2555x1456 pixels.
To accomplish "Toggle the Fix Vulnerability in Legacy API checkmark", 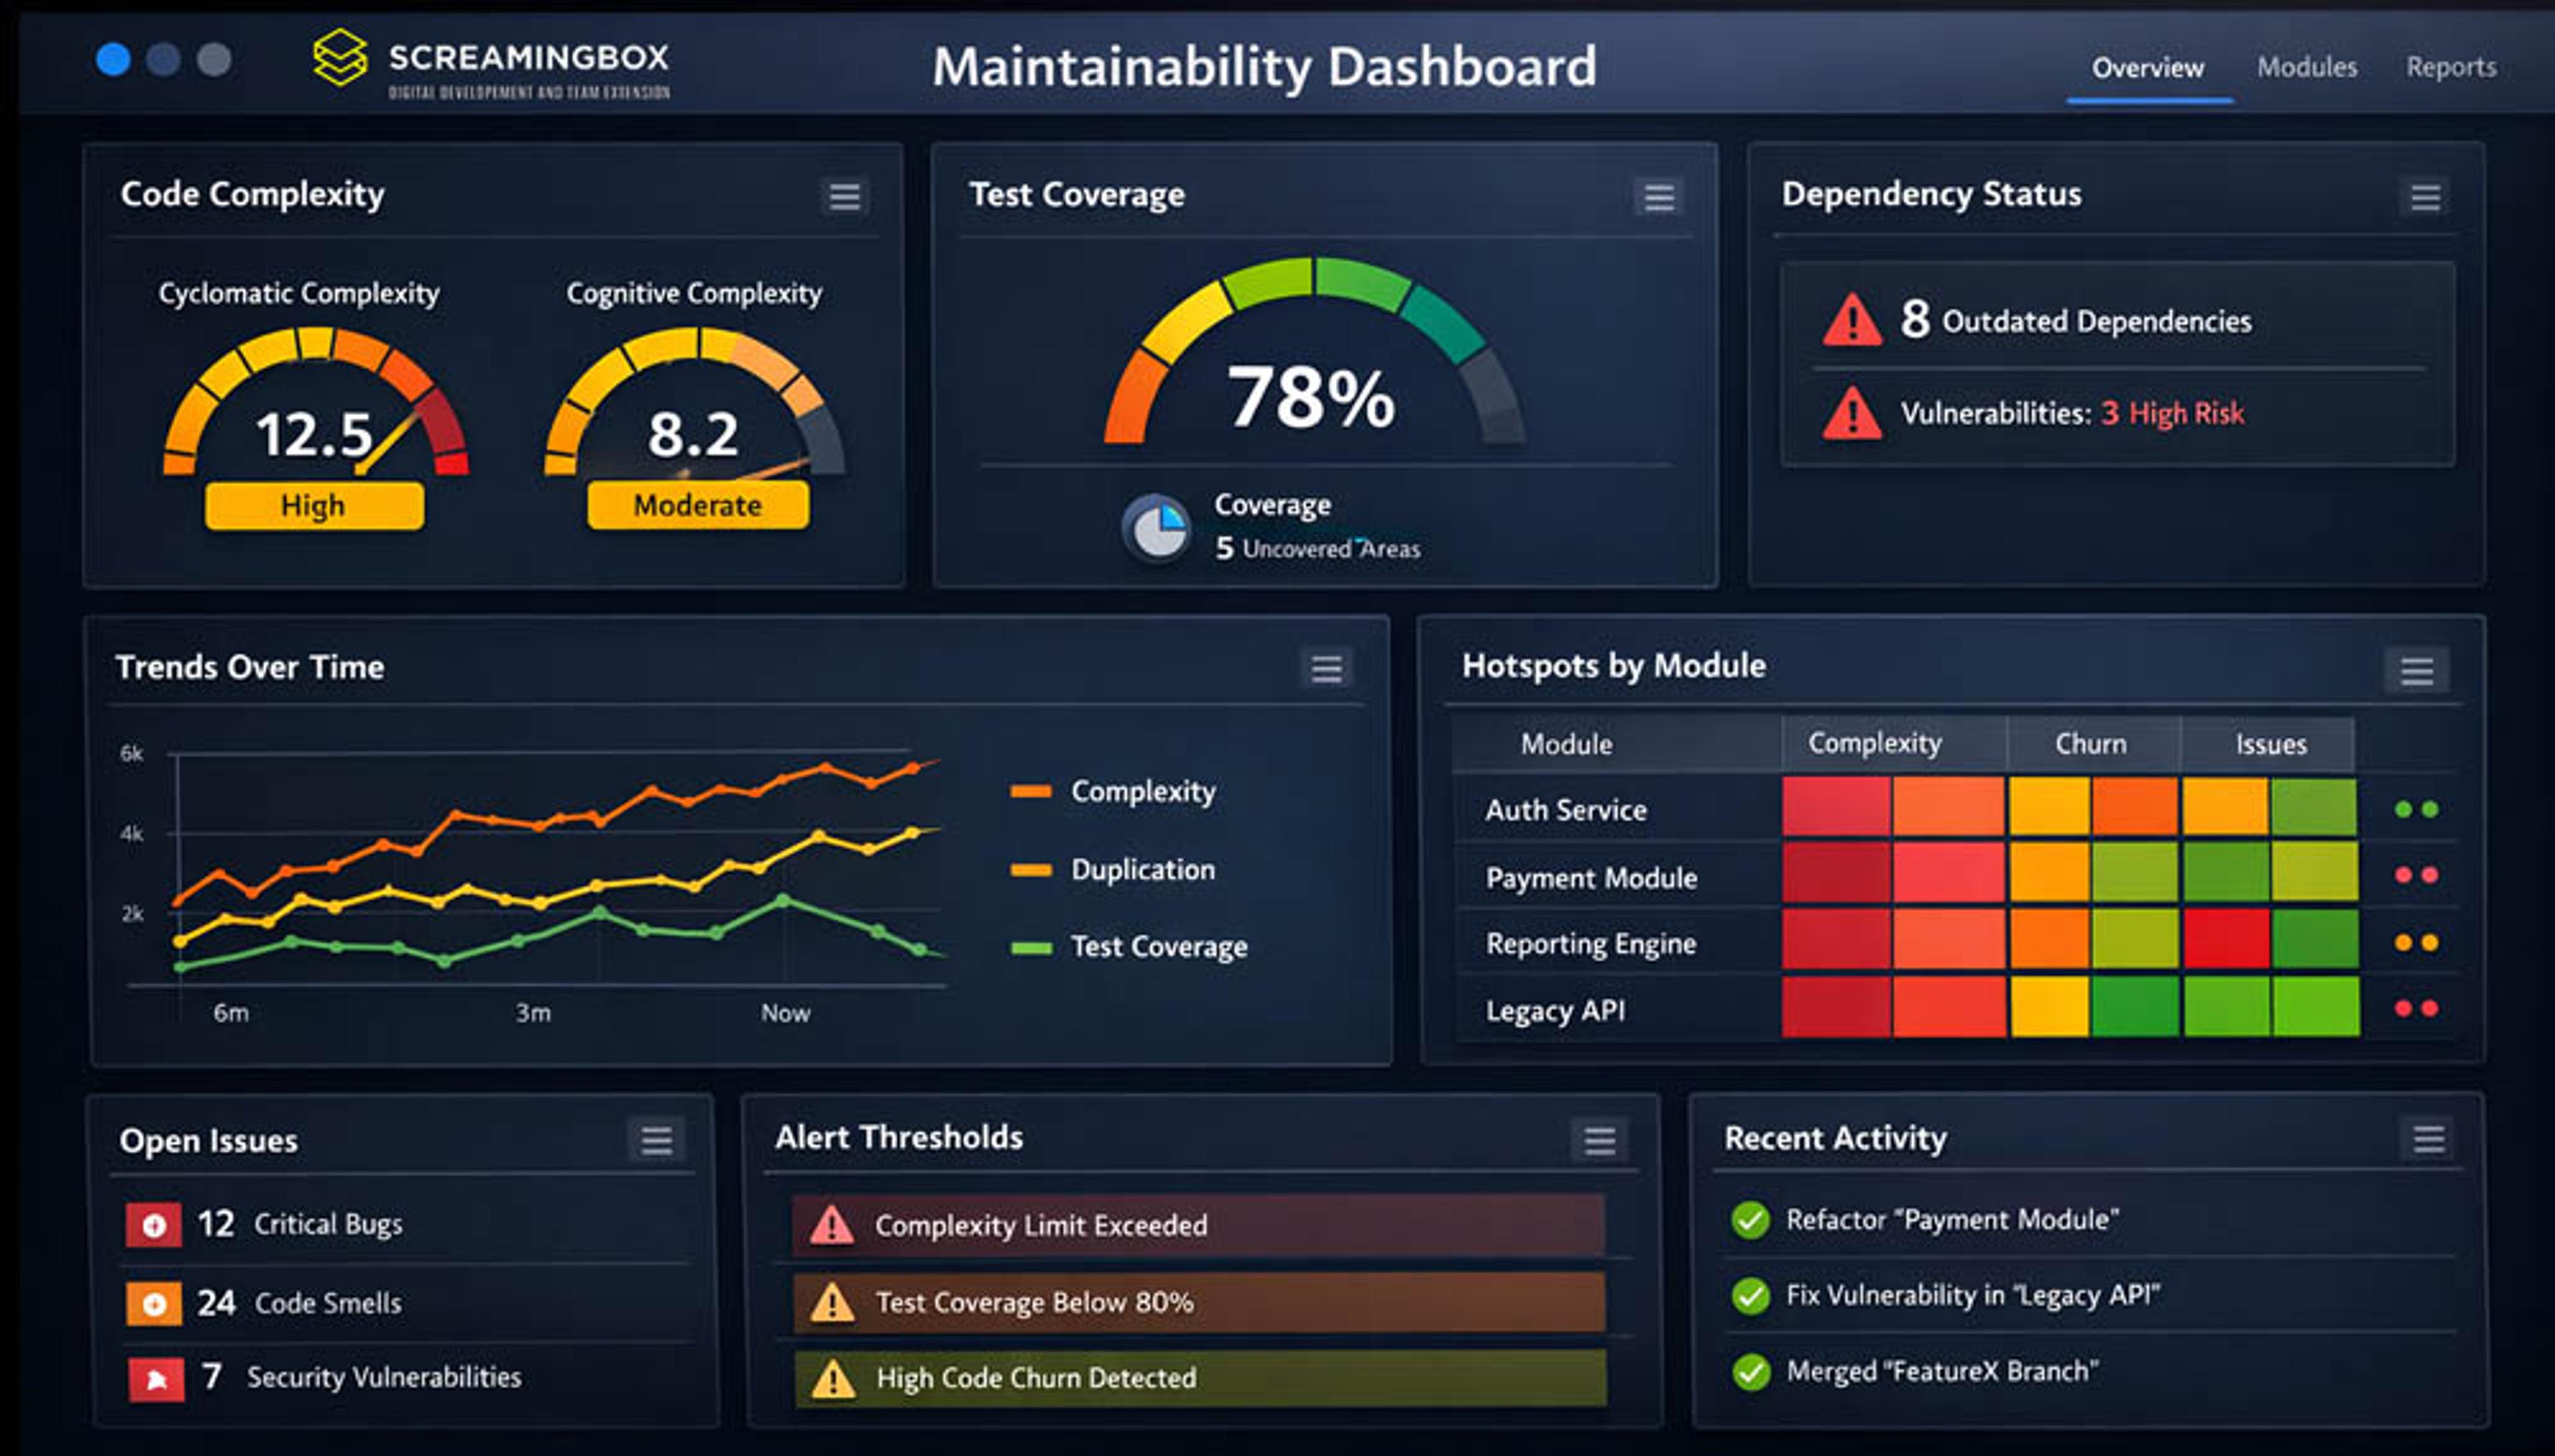I will [x=1750, y=1296].
